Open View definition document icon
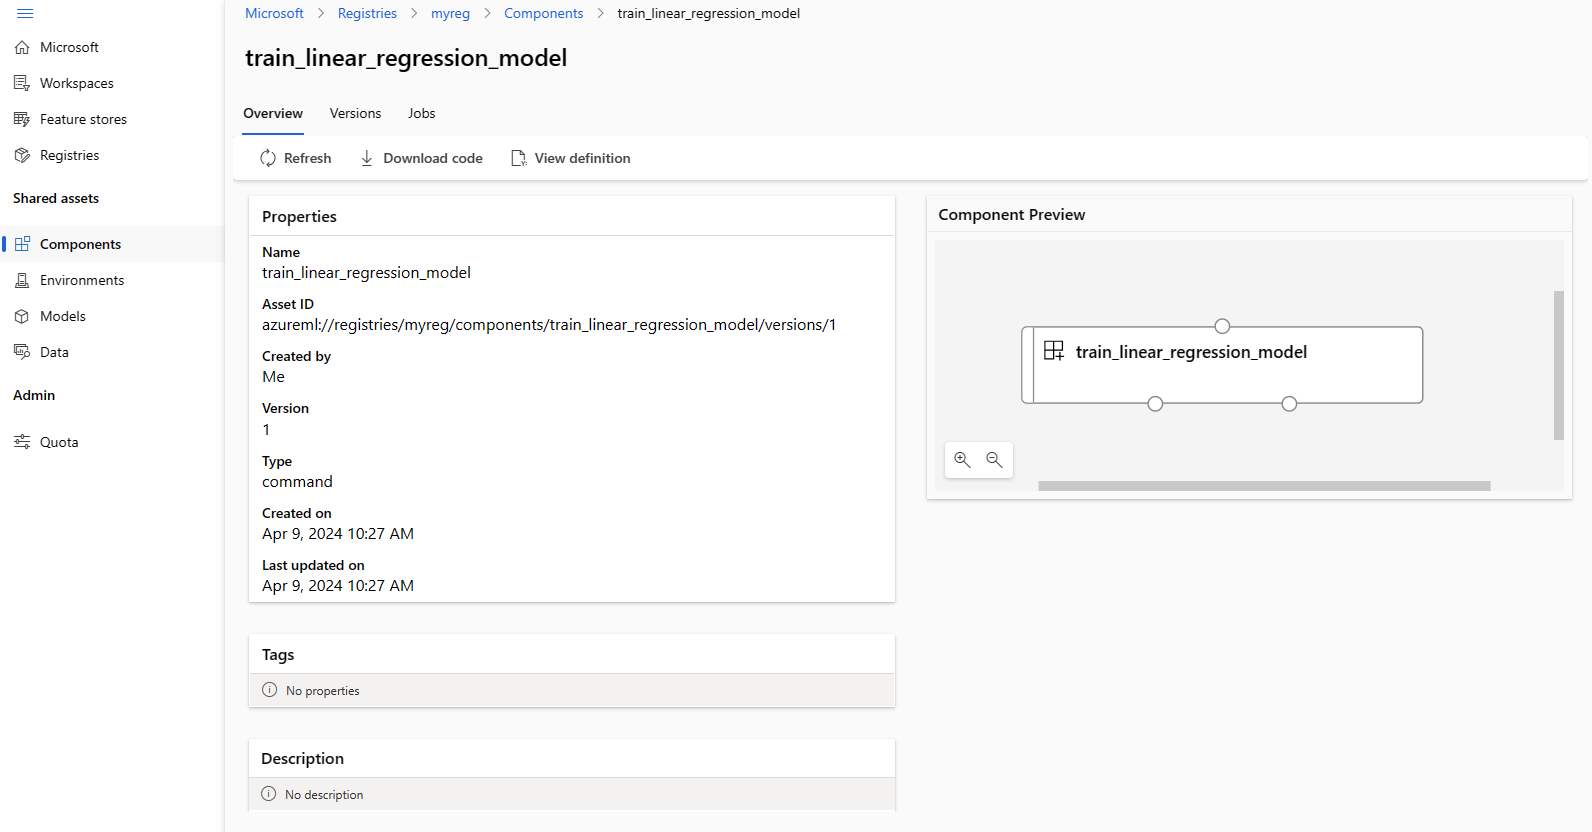 (519, 158)
